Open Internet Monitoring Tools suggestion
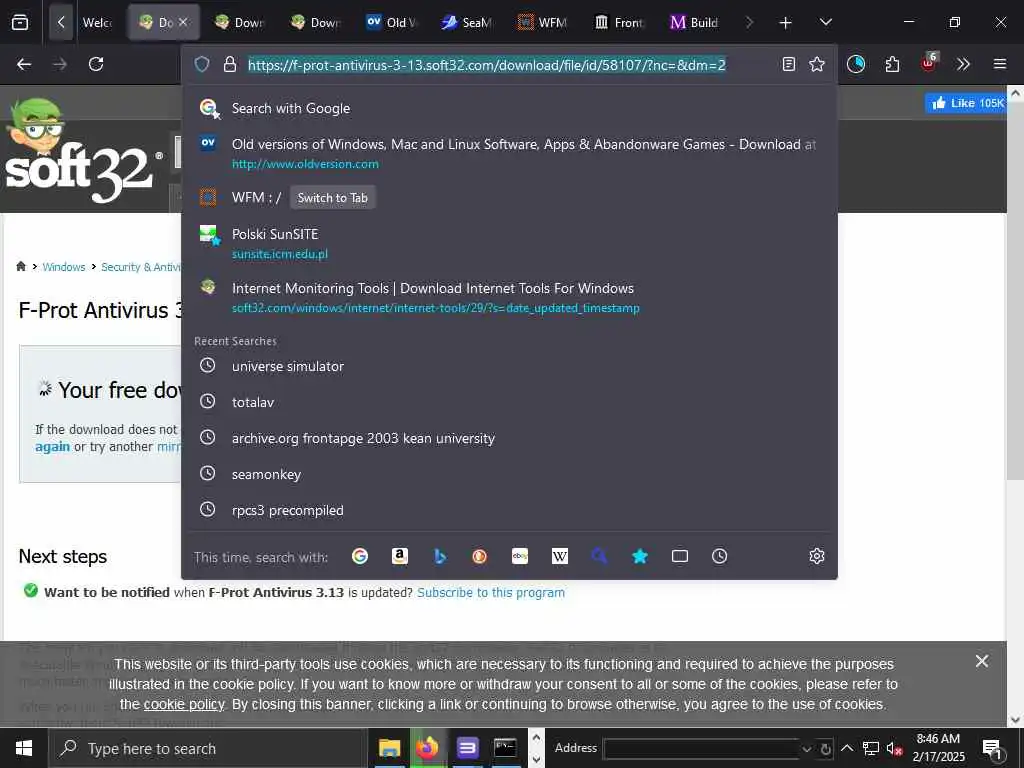This screenshot has width=1024, height=768. [509, 297]
